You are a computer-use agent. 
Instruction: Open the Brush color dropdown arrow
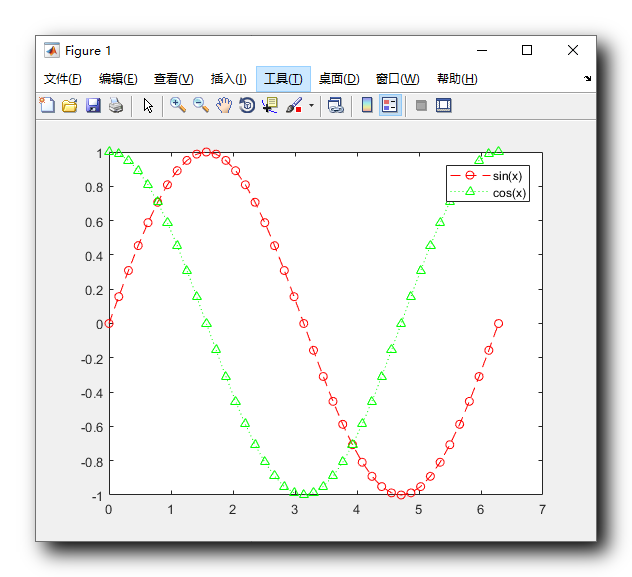(311, 106)
